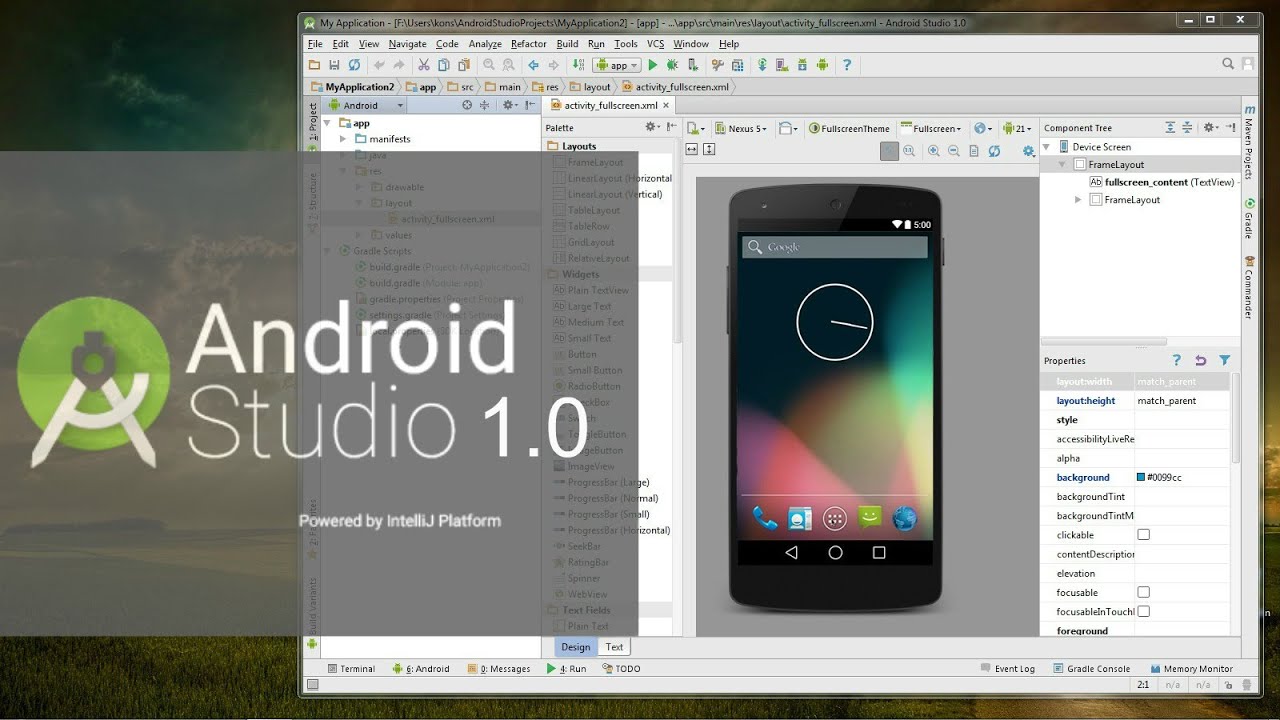Click the Make Project icon

[x=578, y=65]
